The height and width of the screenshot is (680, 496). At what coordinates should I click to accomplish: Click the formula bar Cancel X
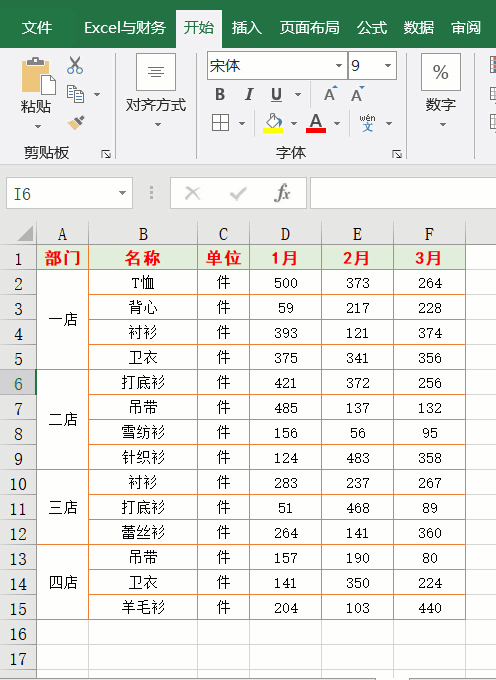pyautogui.click(x=193, y=193)
